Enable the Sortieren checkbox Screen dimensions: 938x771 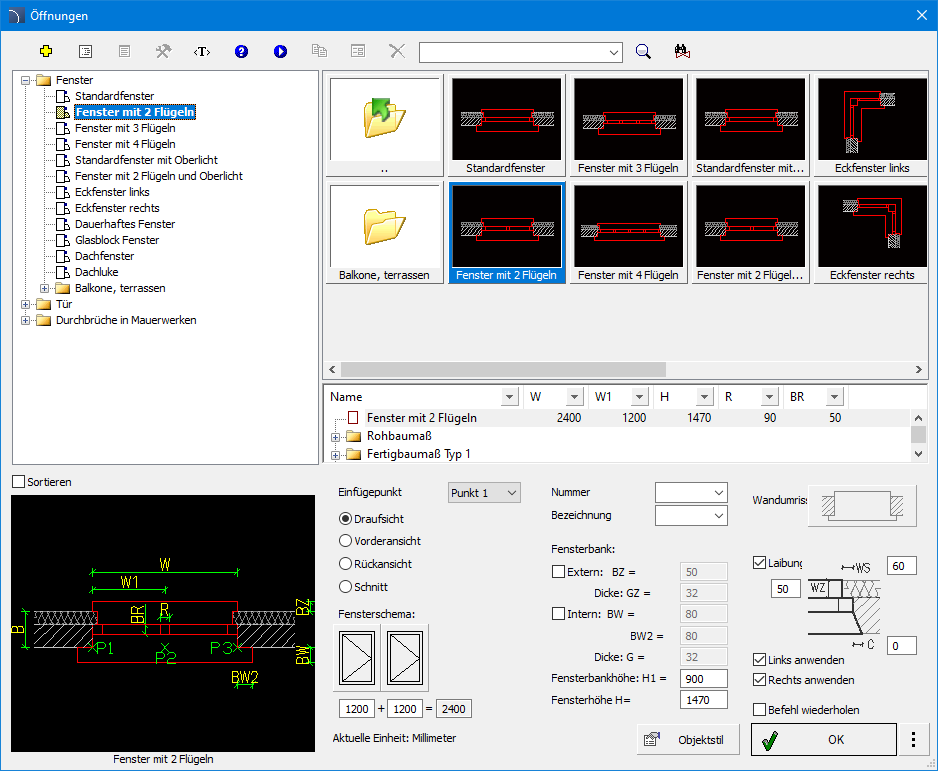tap(19, 482)
